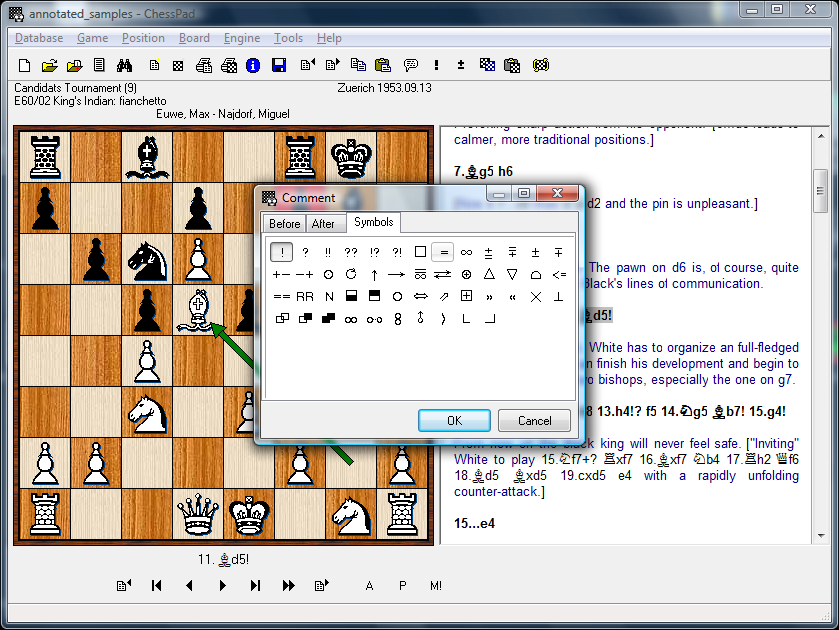Toggle the '!' good move symbol
Viewport: 839px width, 630px height.
(281, 252)
